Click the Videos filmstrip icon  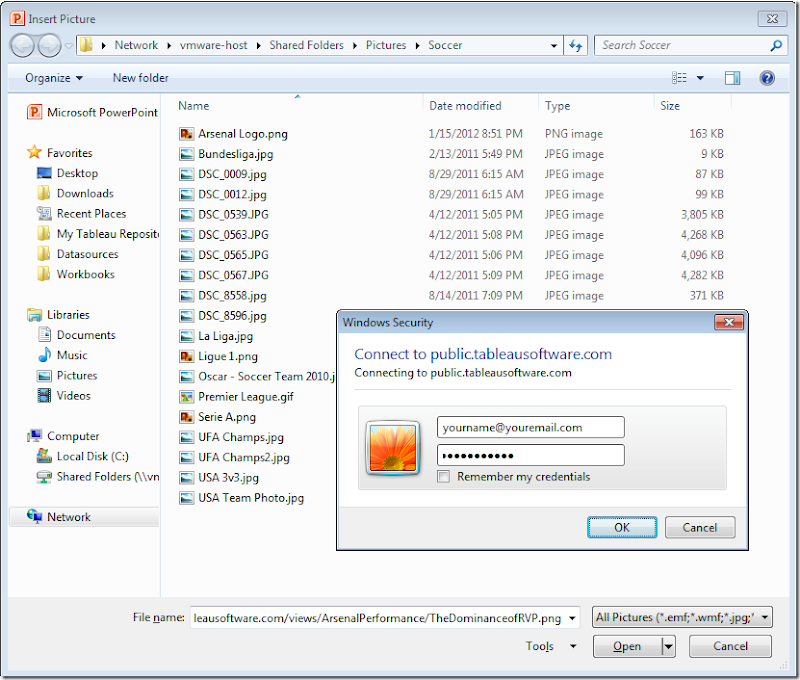pos(44,395)
